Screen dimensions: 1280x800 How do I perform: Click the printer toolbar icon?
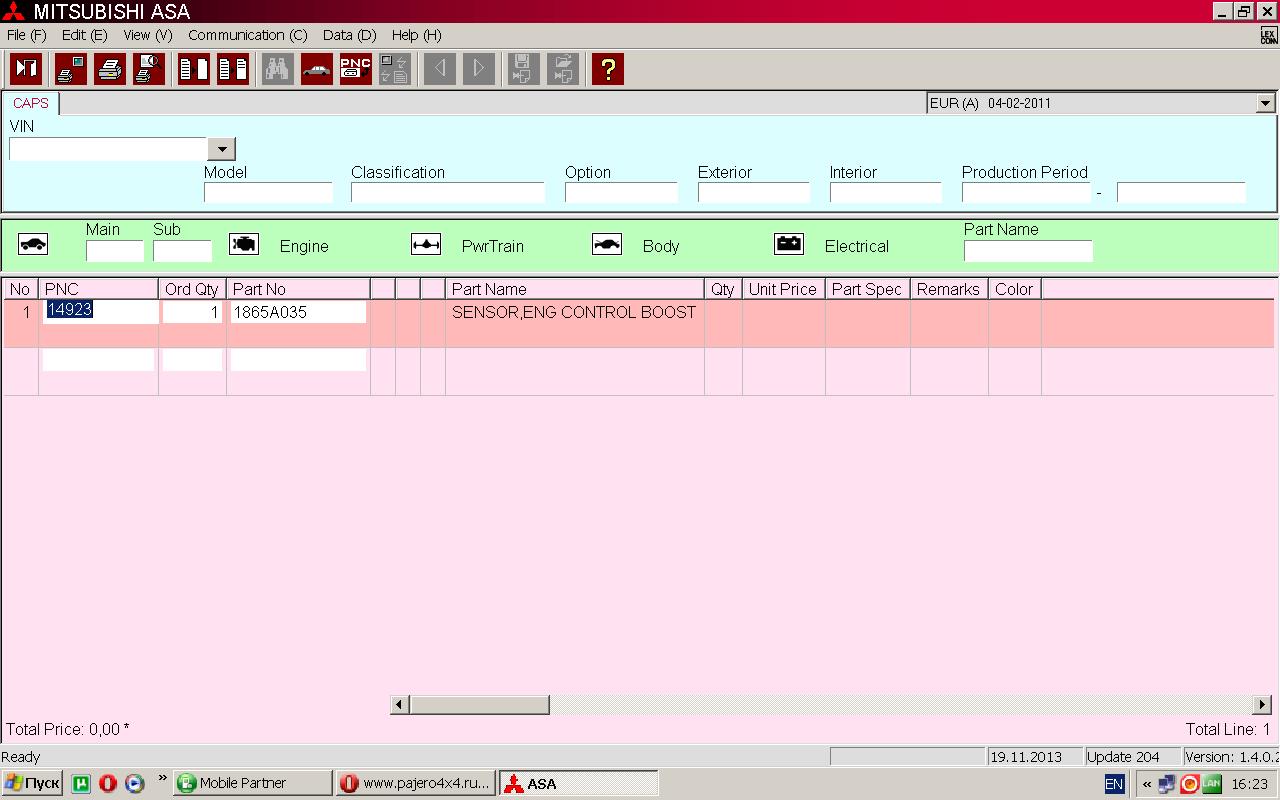click(x=110, y=69)
